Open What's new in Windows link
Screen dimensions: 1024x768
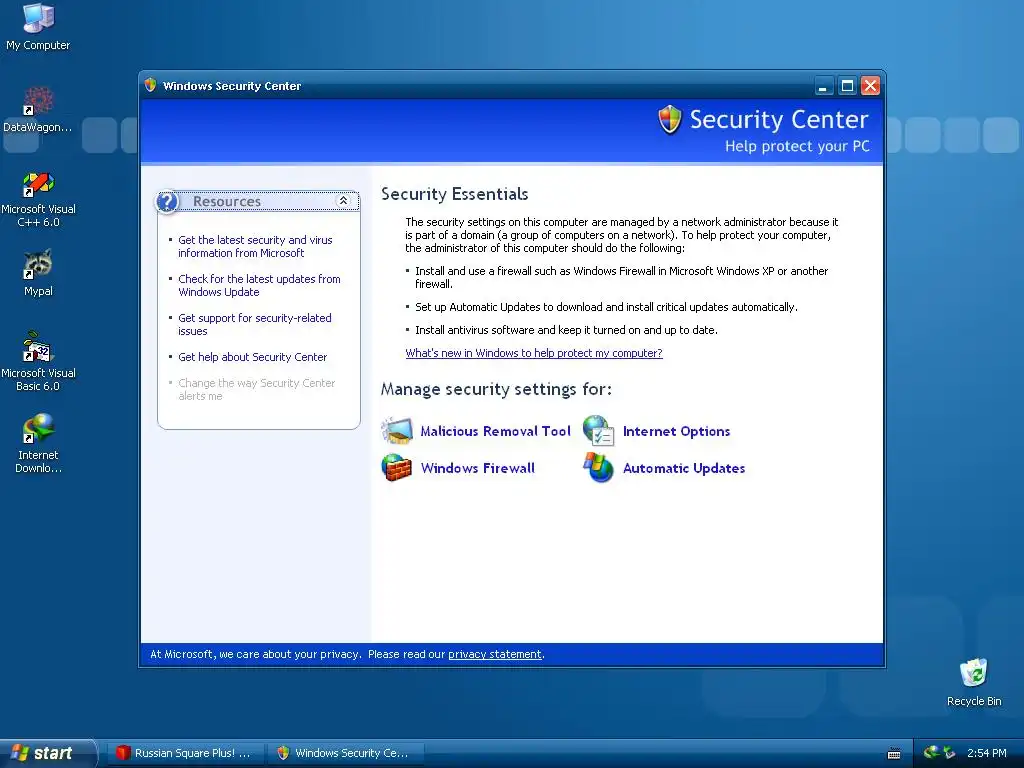point(534,353)
